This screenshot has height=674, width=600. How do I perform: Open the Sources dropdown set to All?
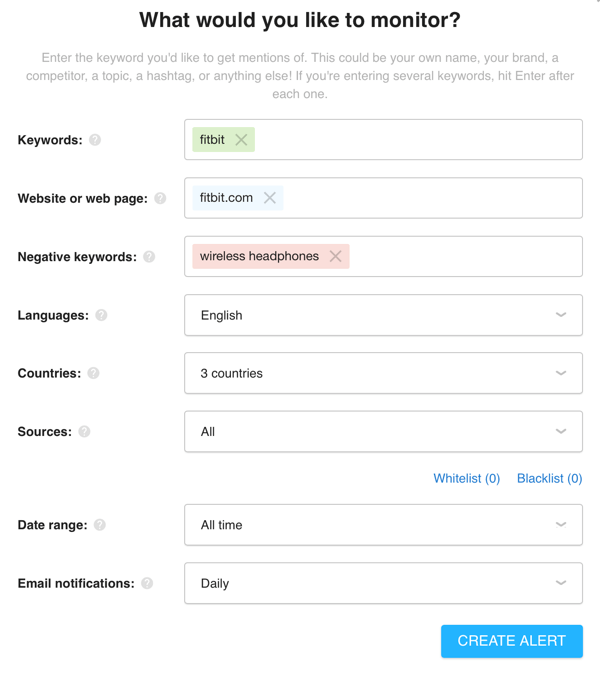[383, 432]
